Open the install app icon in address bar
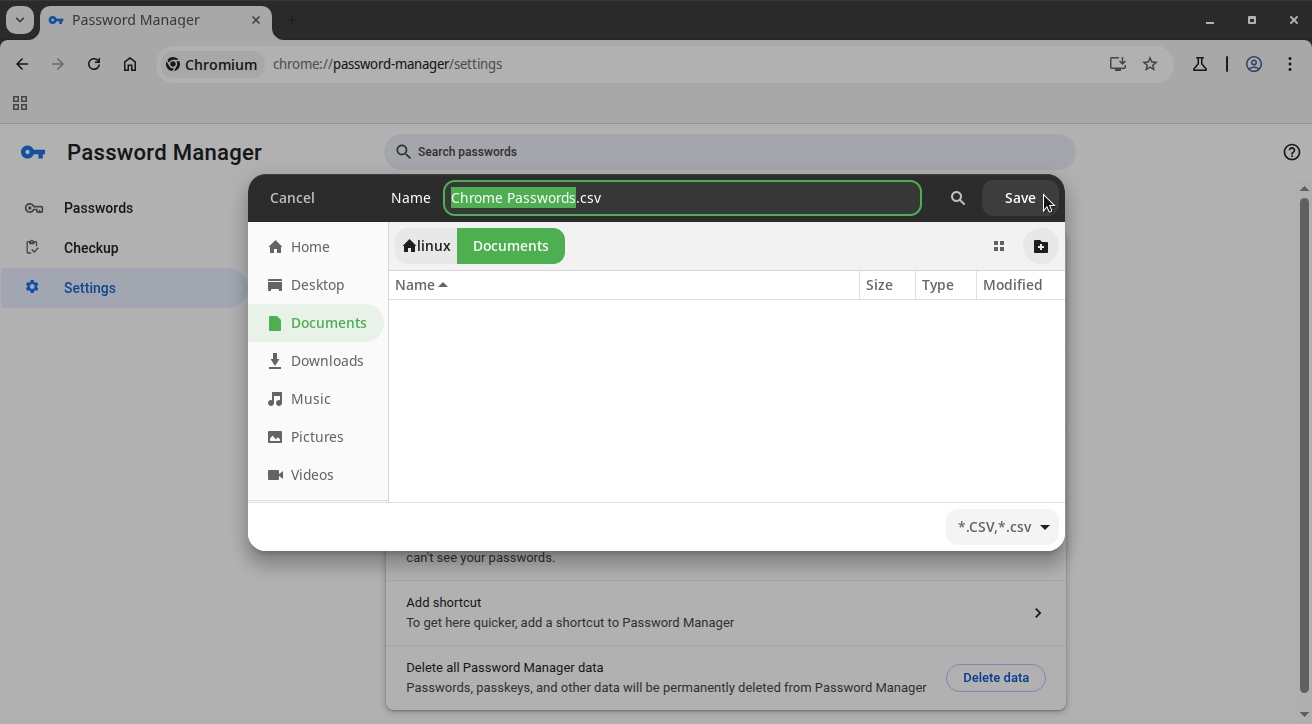Screen dimensions: 1312x724 coord(1118,64)
